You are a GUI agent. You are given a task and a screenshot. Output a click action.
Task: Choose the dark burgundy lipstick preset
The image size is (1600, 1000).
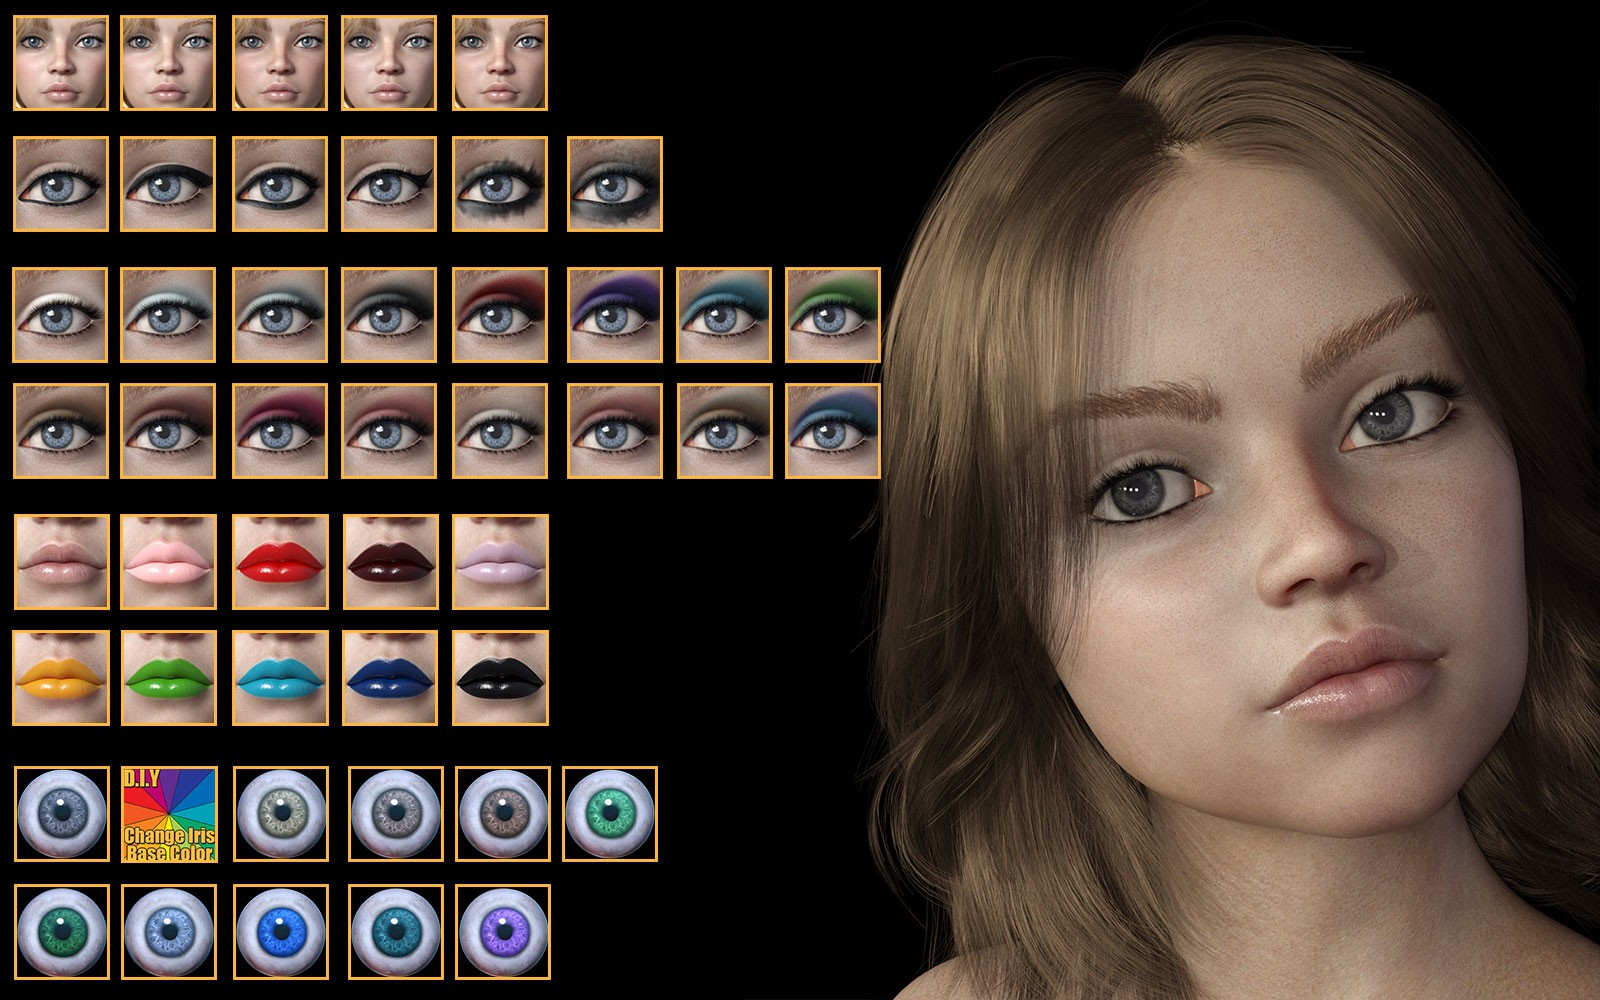[390, 562]
